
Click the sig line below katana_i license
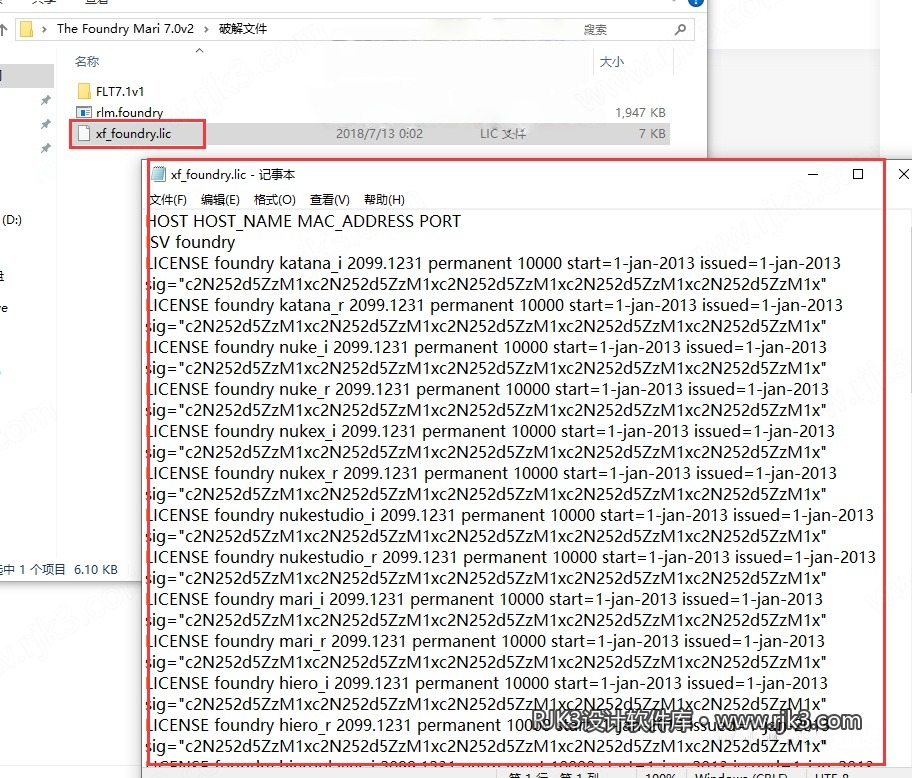click(x=488, y=284)
